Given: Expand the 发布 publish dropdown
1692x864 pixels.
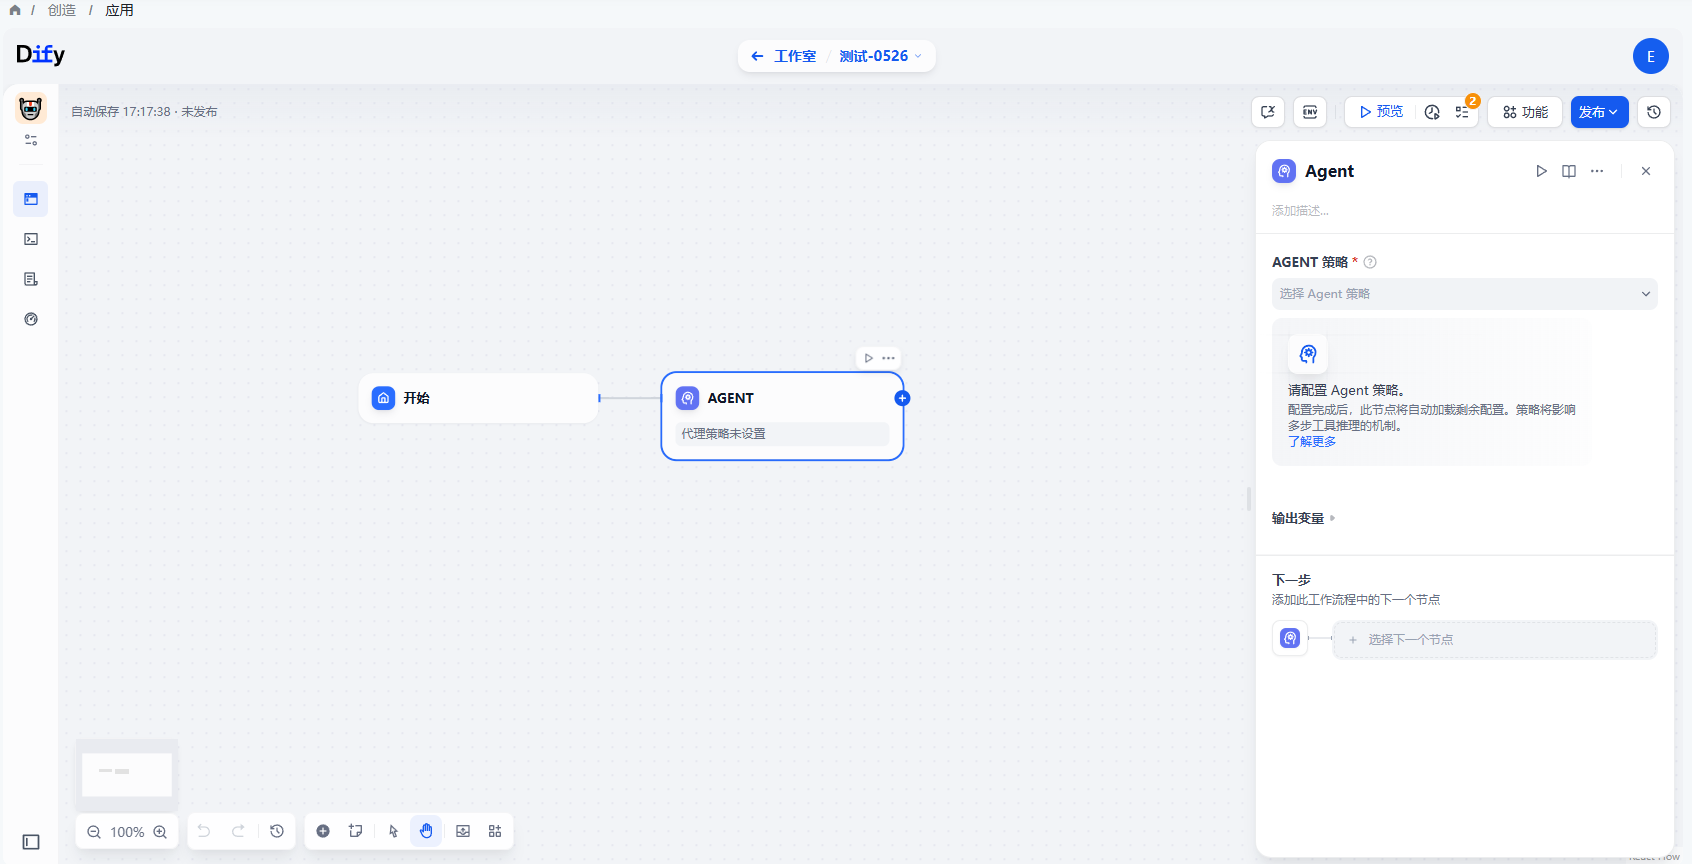Looking at the screenshot, I should point(1599,112).
